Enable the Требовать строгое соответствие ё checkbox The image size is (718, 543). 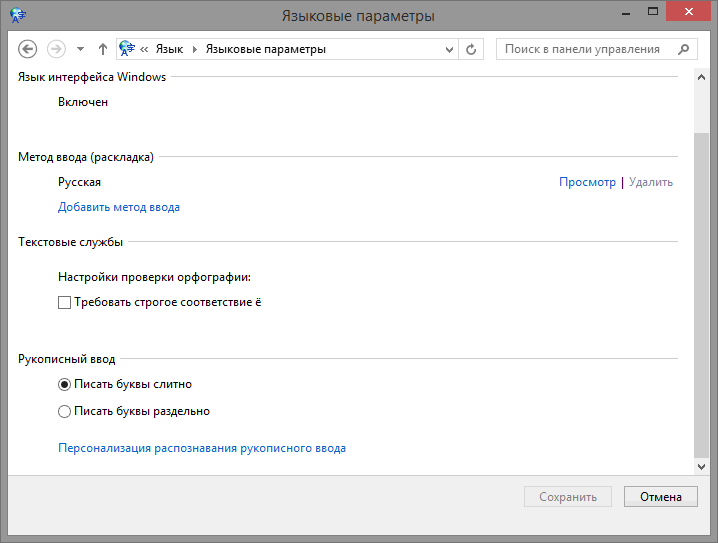(x=65, y=302)
